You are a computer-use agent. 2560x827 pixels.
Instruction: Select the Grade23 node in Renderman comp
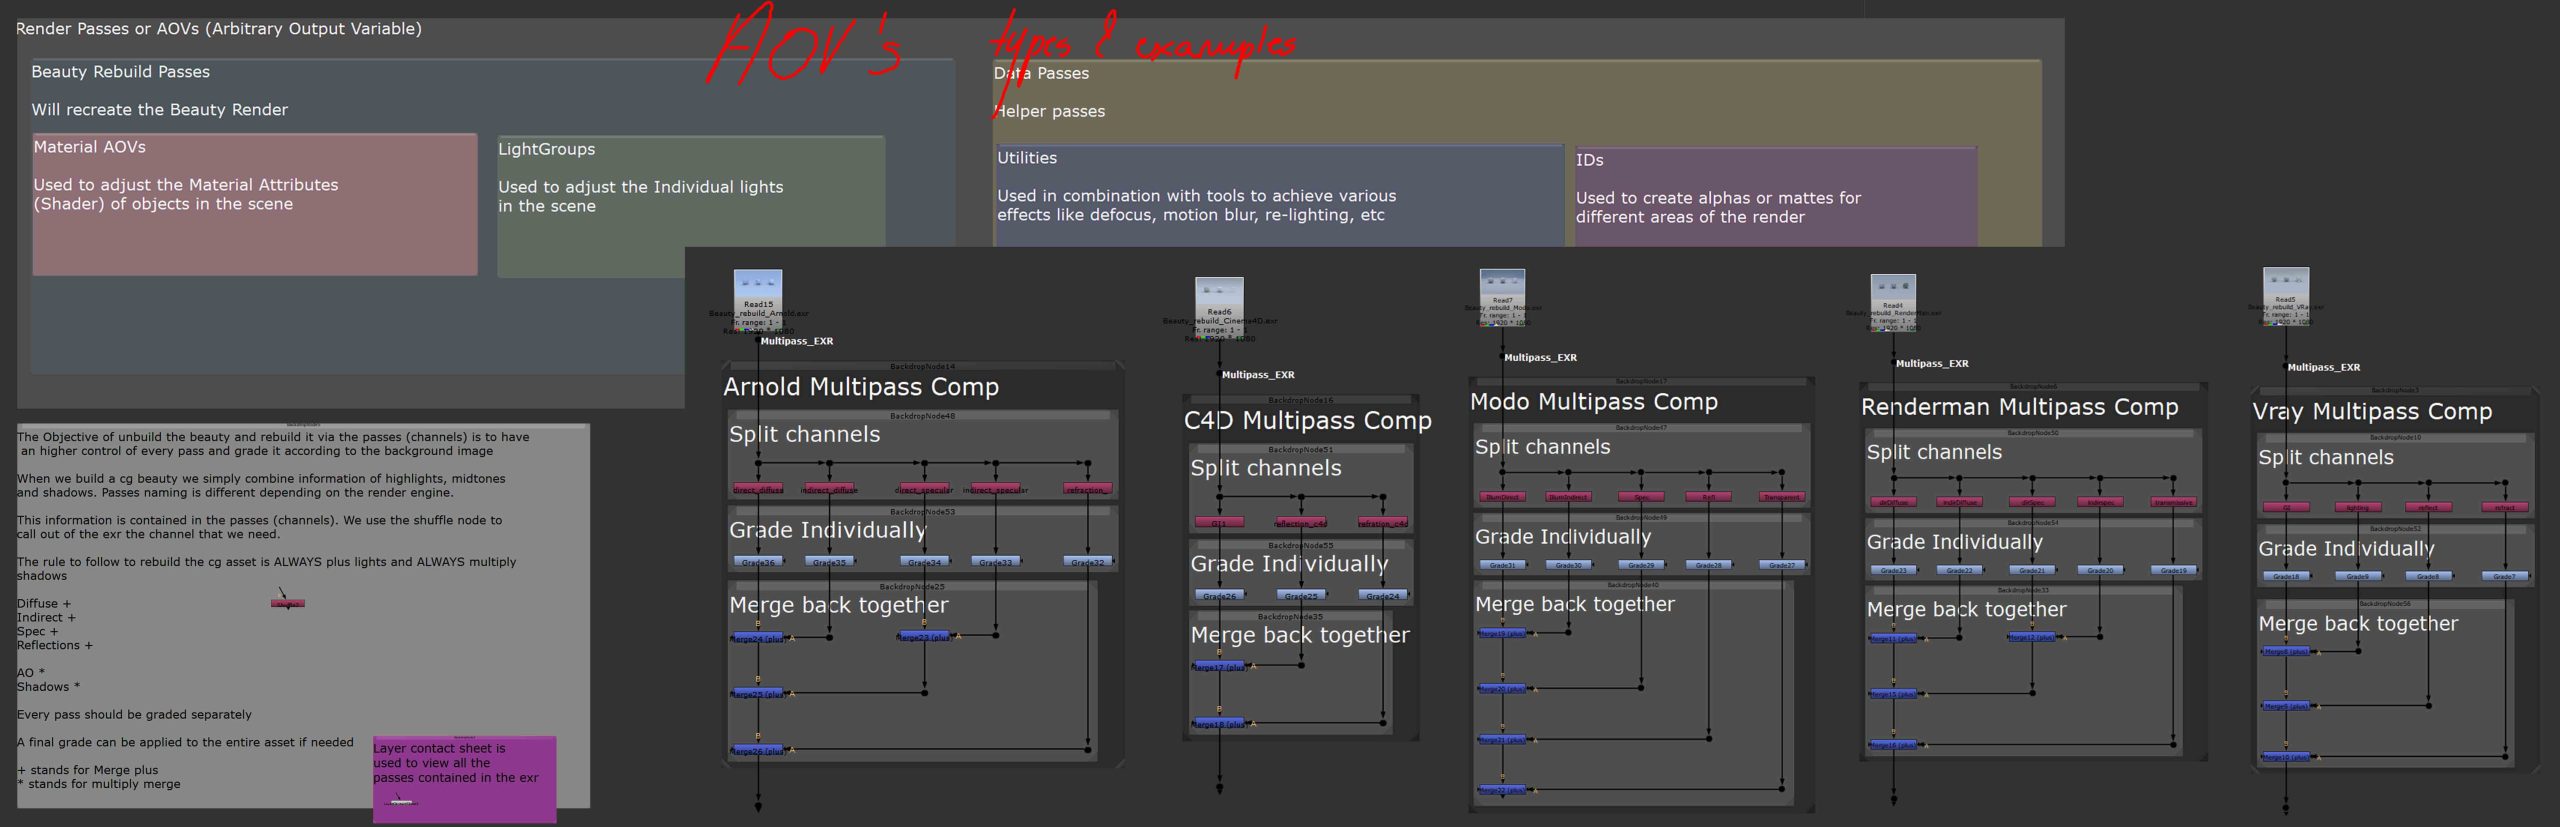[1893, 570]
